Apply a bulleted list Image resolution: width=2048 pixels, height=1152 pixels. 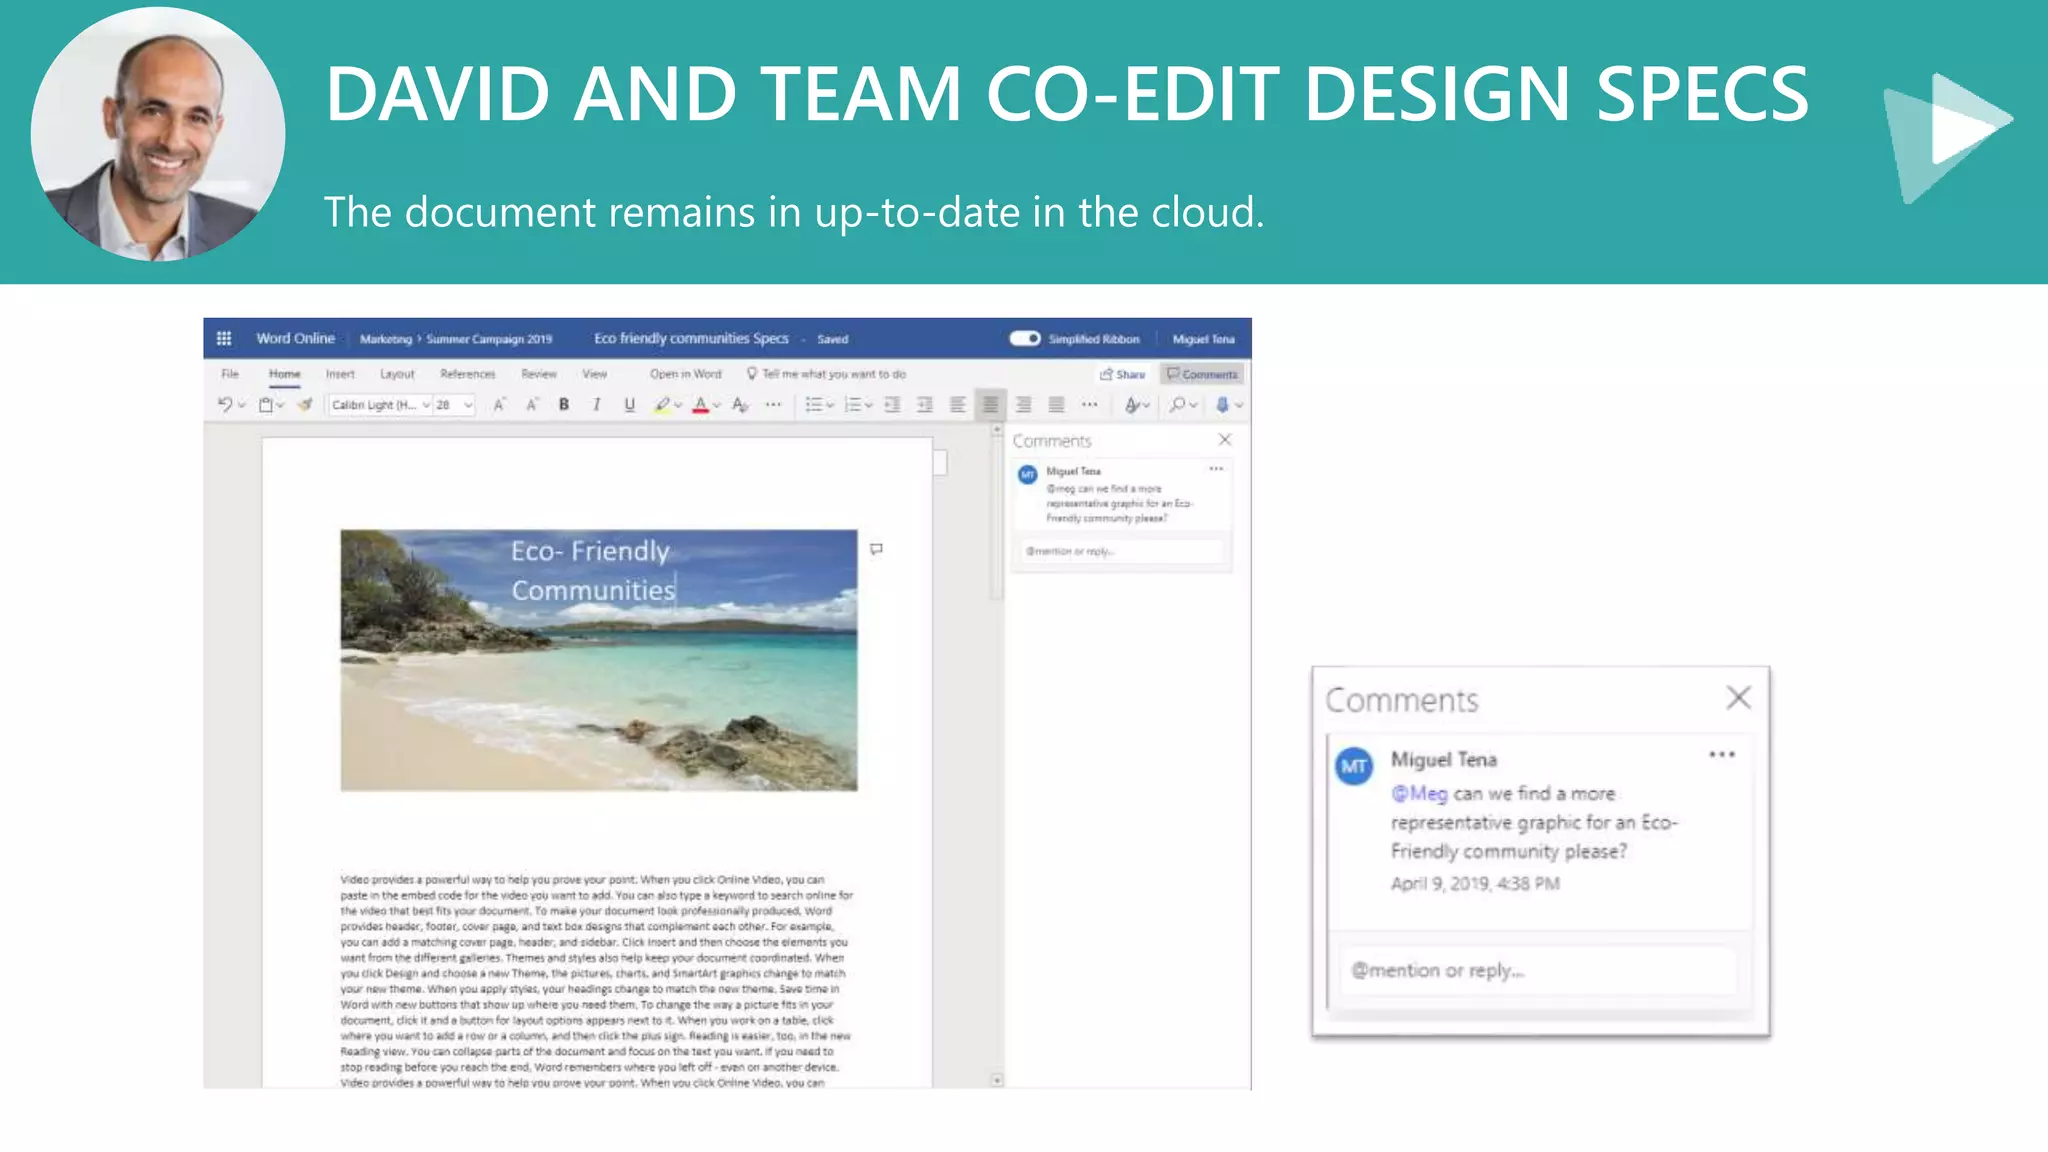pos(814,405)
